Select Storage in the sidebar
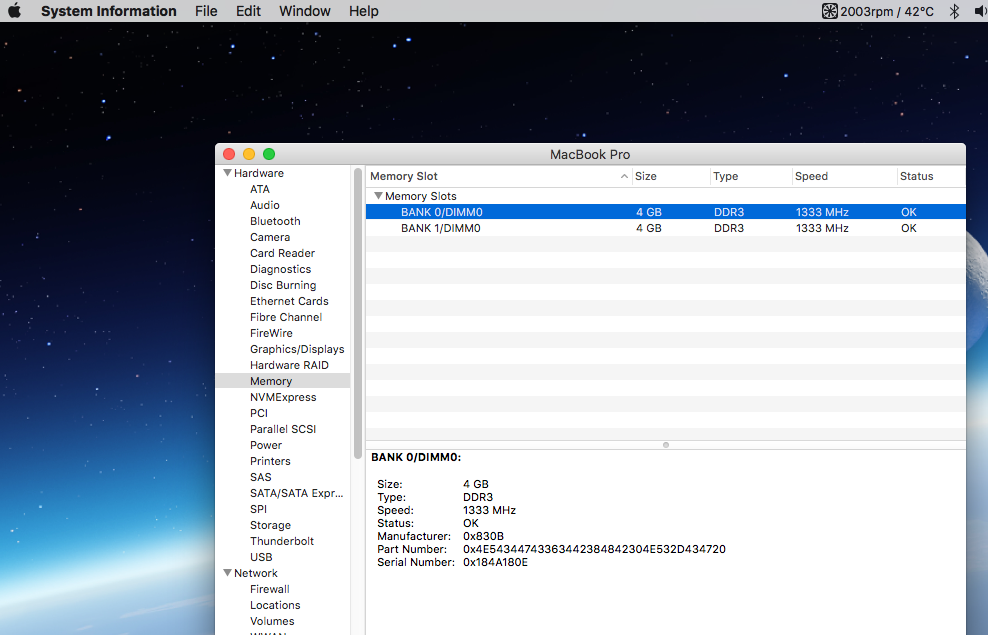 click(270, 525)
